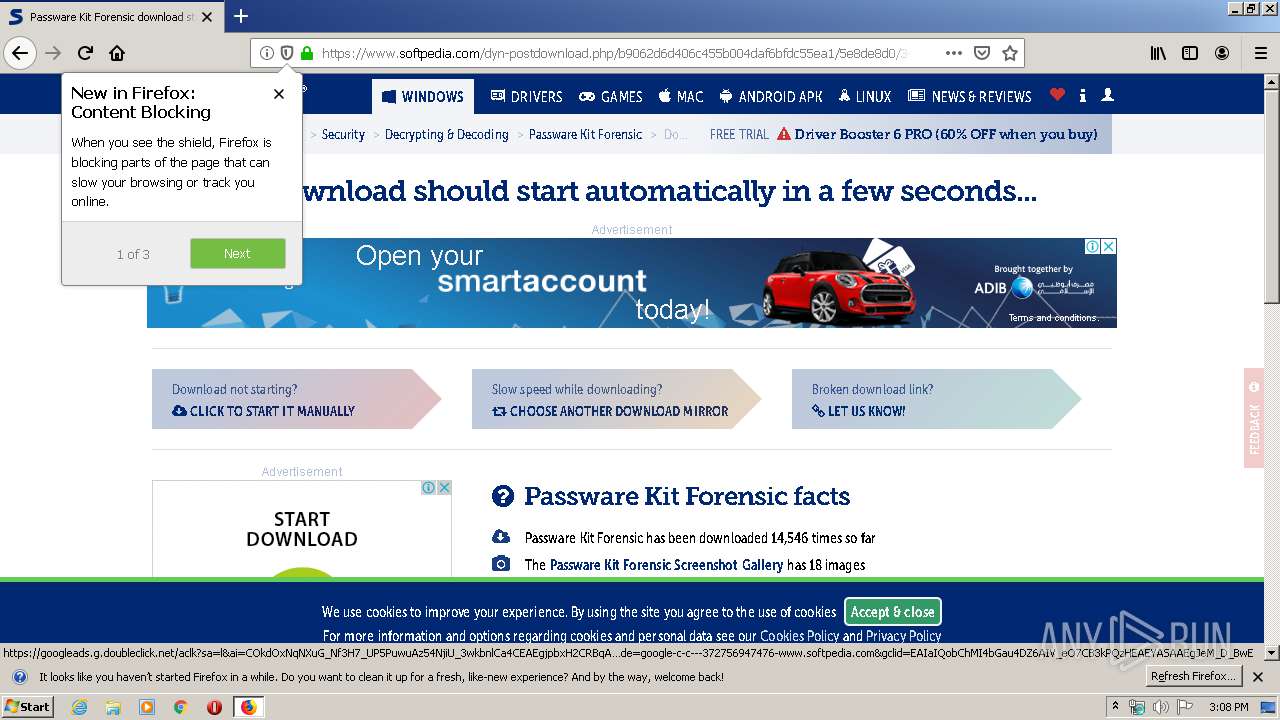Viewport: 1280px width, 720px height.
Task: Click the red heart favorites icon
Action: [x=1057, y=95]
